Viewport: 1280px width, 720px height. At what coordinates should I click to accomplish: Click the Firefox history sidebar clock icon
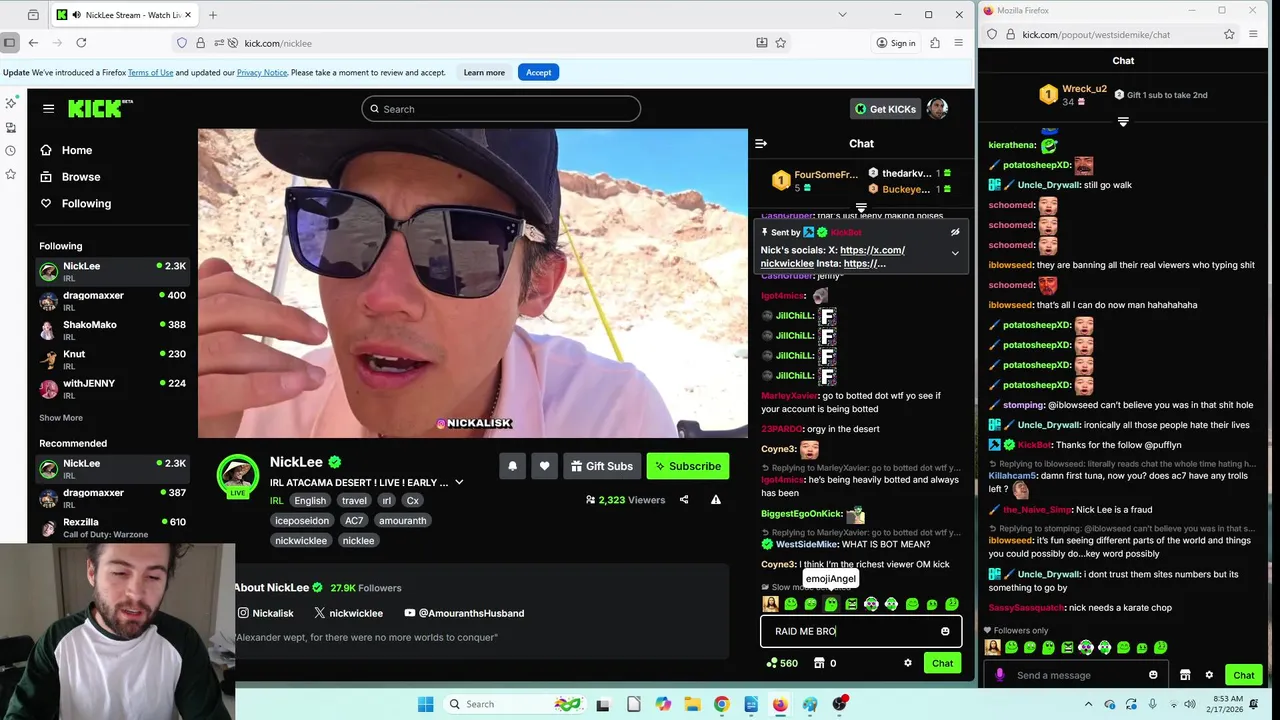pos(10,151)
